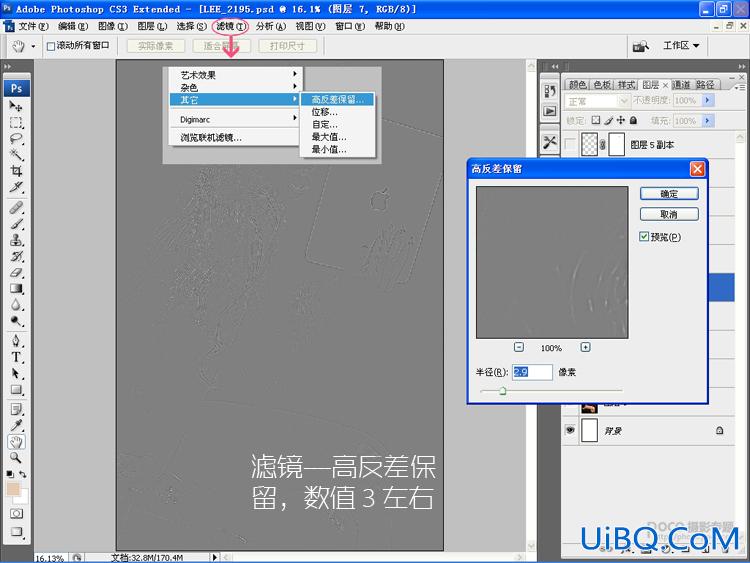Viewport: 750px width, 563px height.
Task: Open the tool preset picker arrow
Action: click(x=33, y=46)
